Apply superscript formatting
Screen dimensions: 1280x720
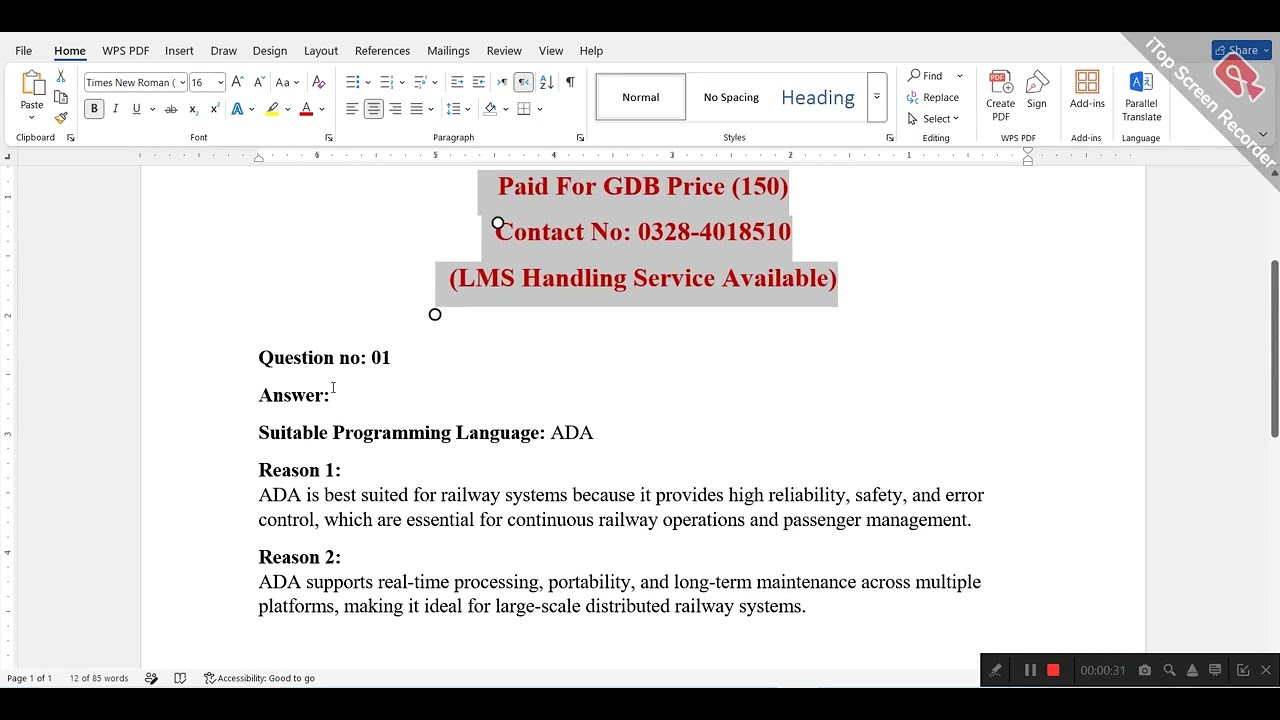tap(214, 109)
